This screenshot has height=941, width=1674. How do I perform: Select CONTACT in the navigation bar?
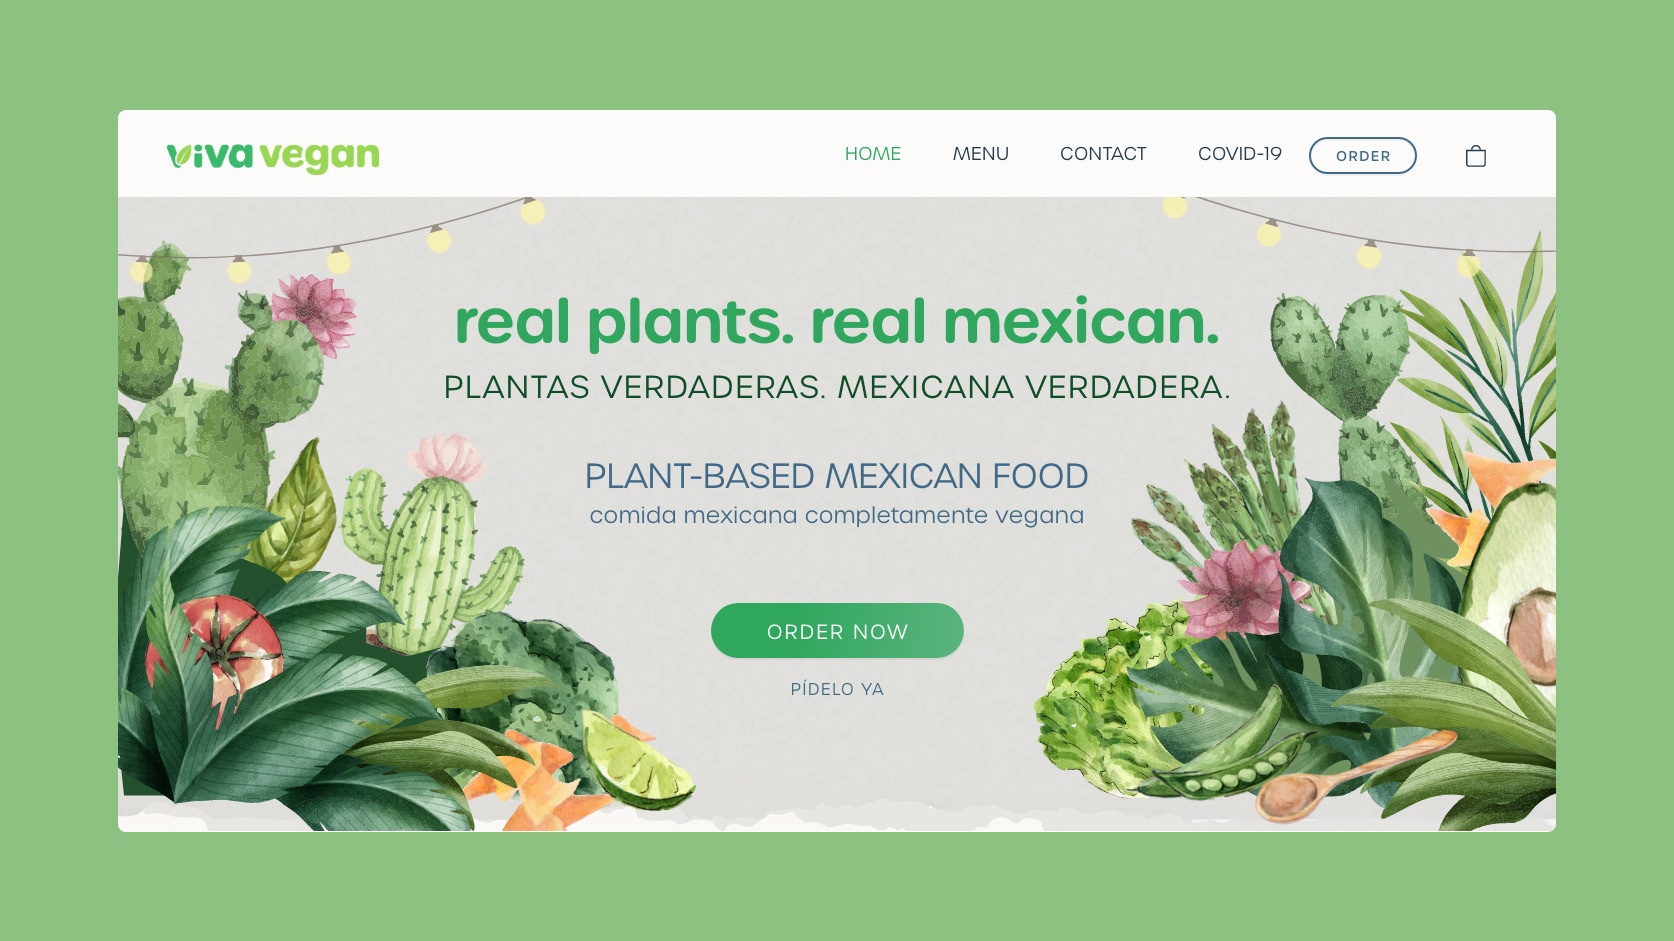pos(1103,154)
